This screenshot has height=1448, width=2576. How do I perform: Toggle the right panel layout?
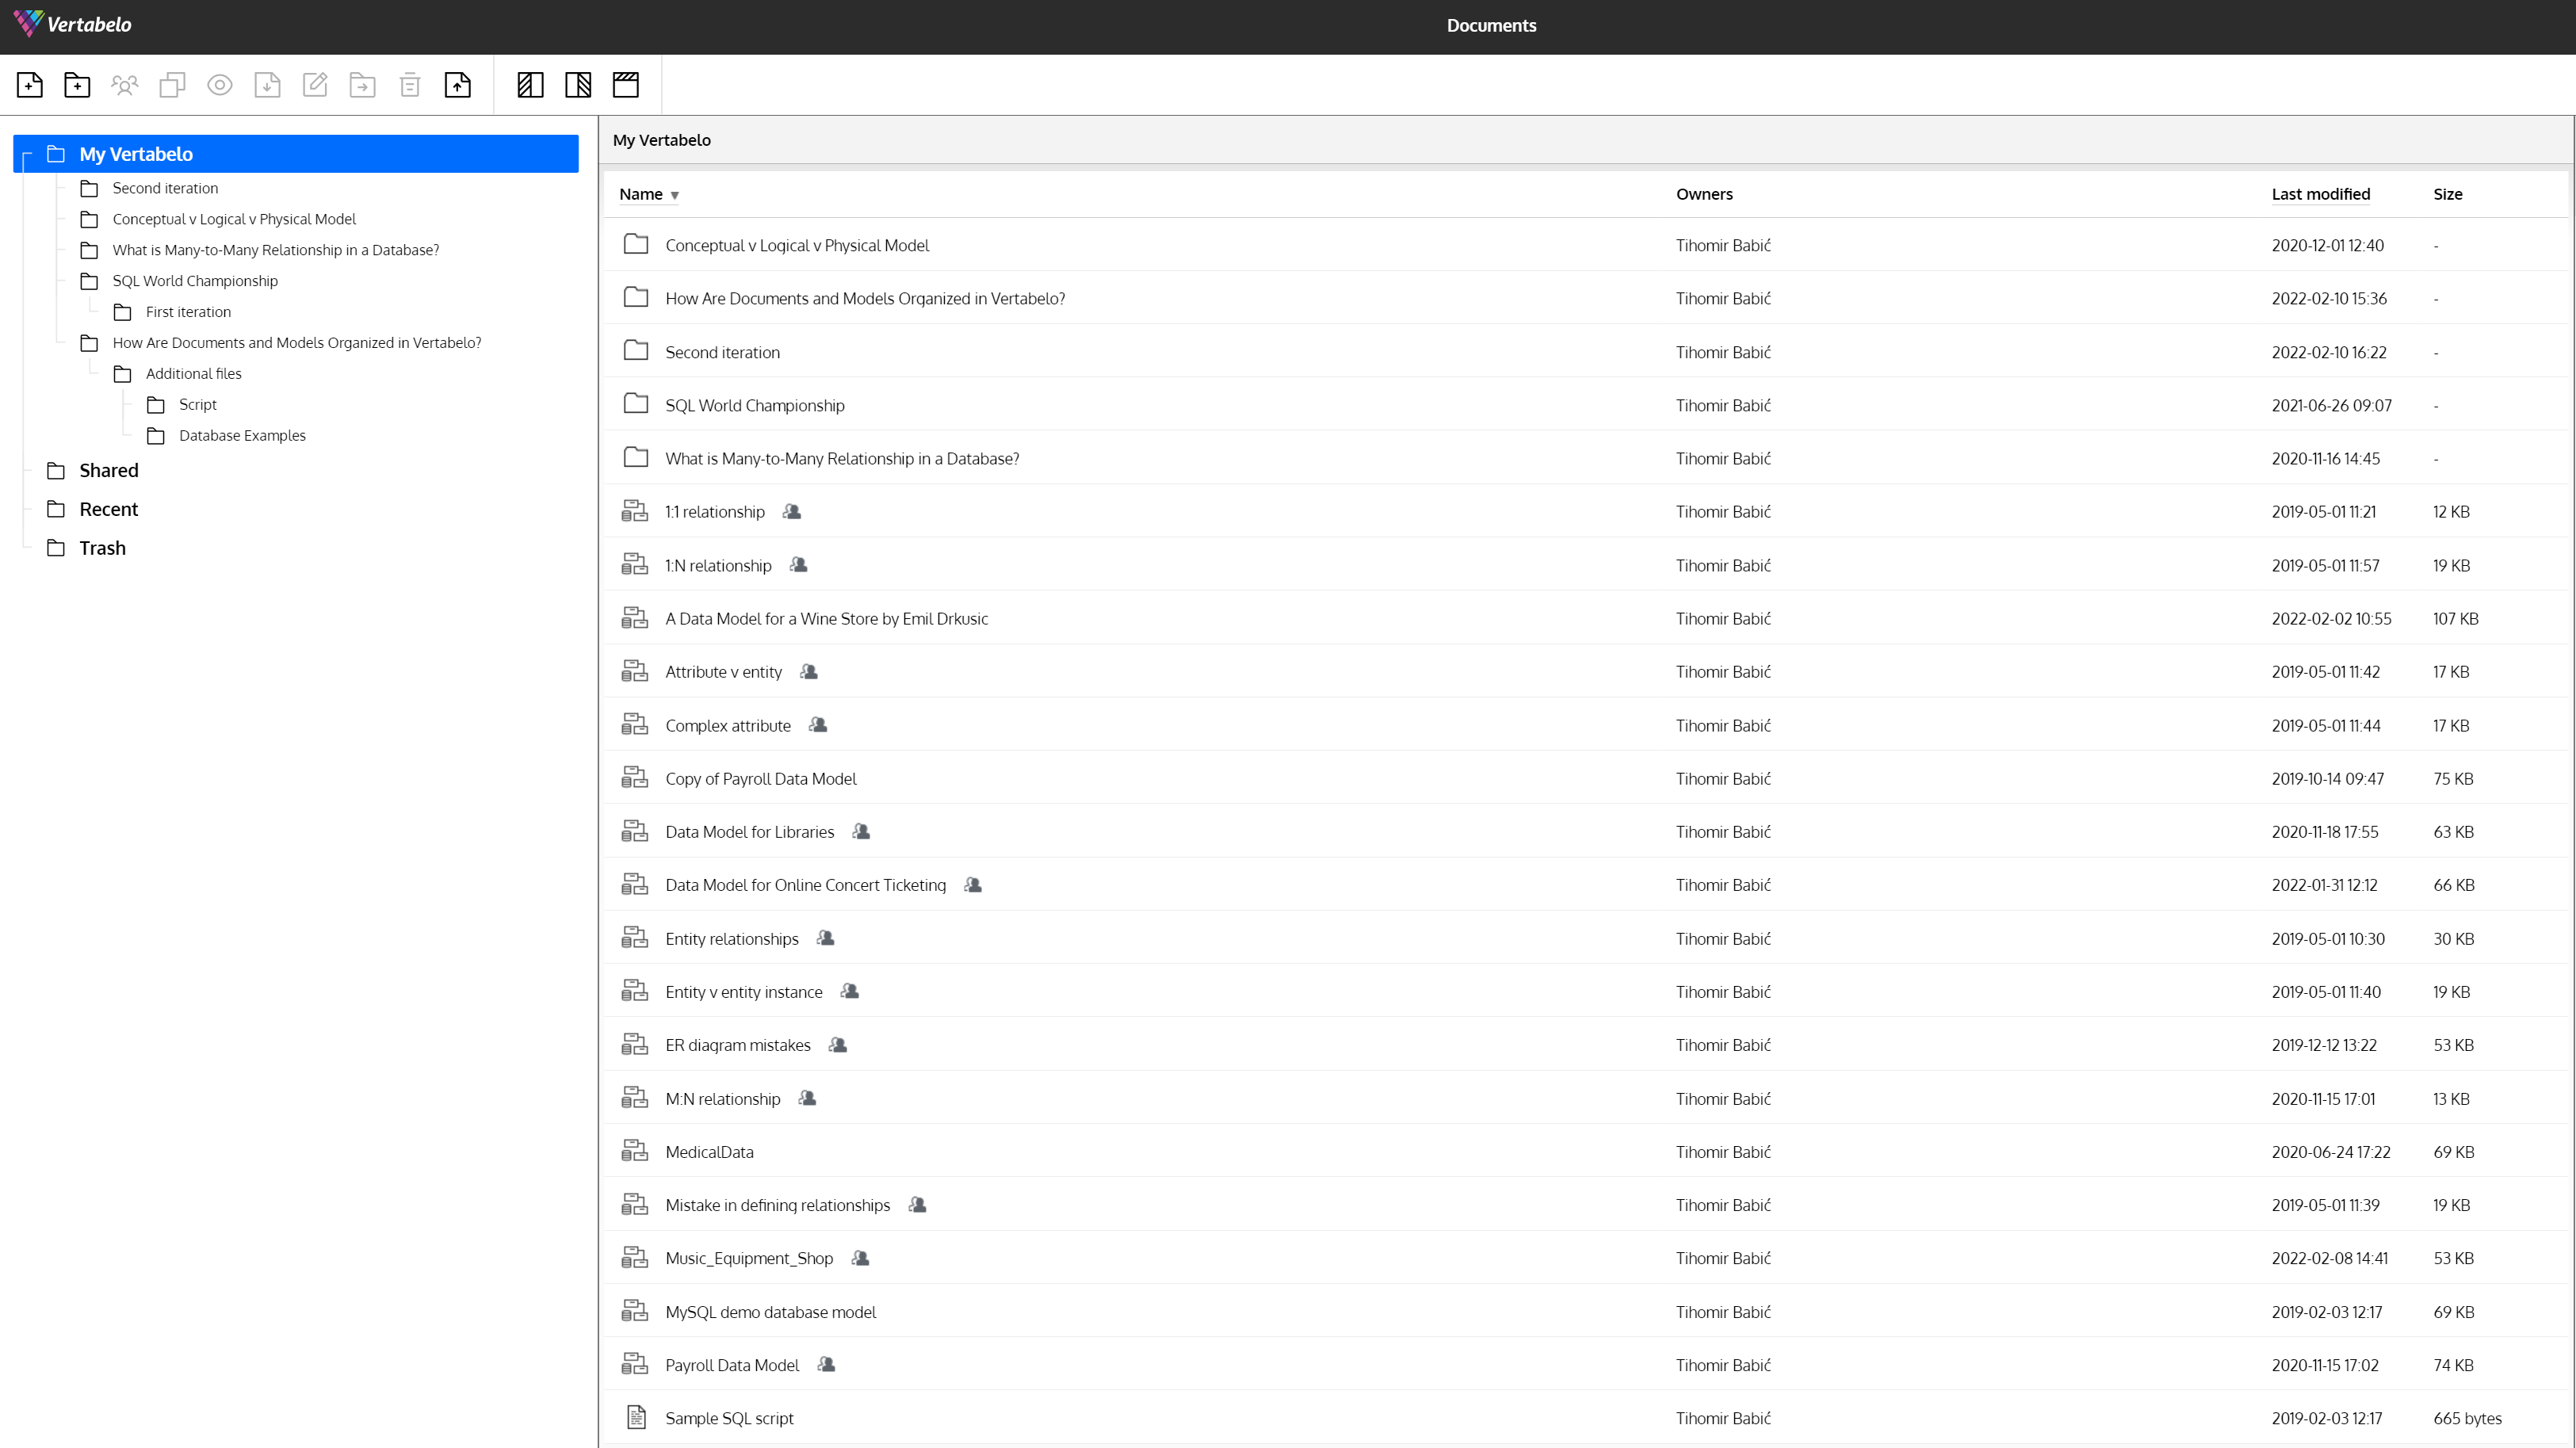(x=578, y=85)
